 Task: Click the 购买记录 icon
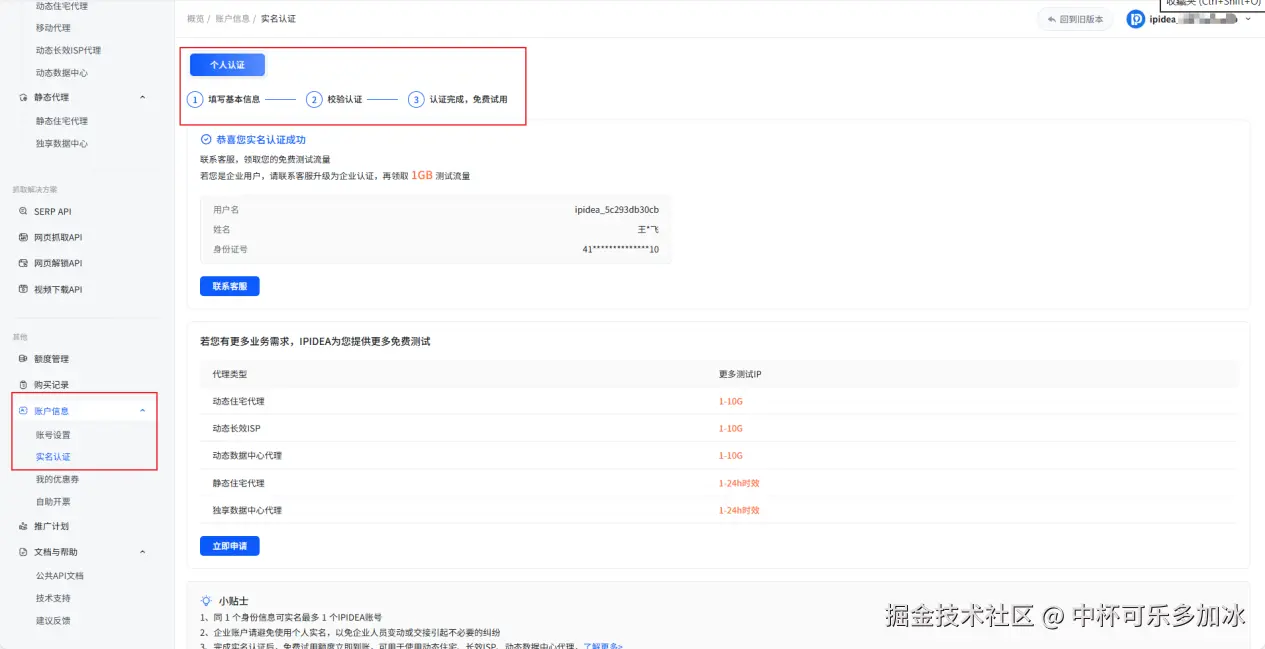click(24, 384)
